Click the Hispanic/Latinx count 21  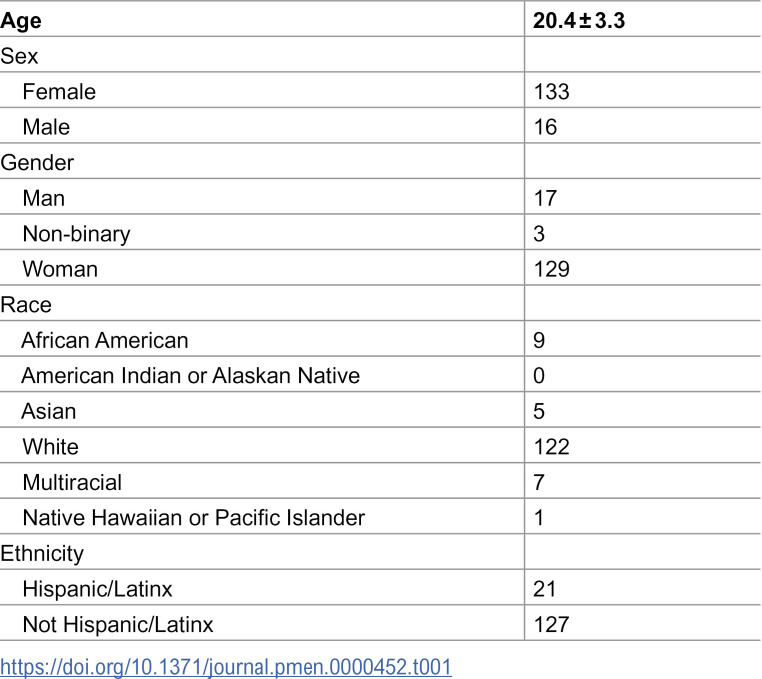[x=544, y=589]
